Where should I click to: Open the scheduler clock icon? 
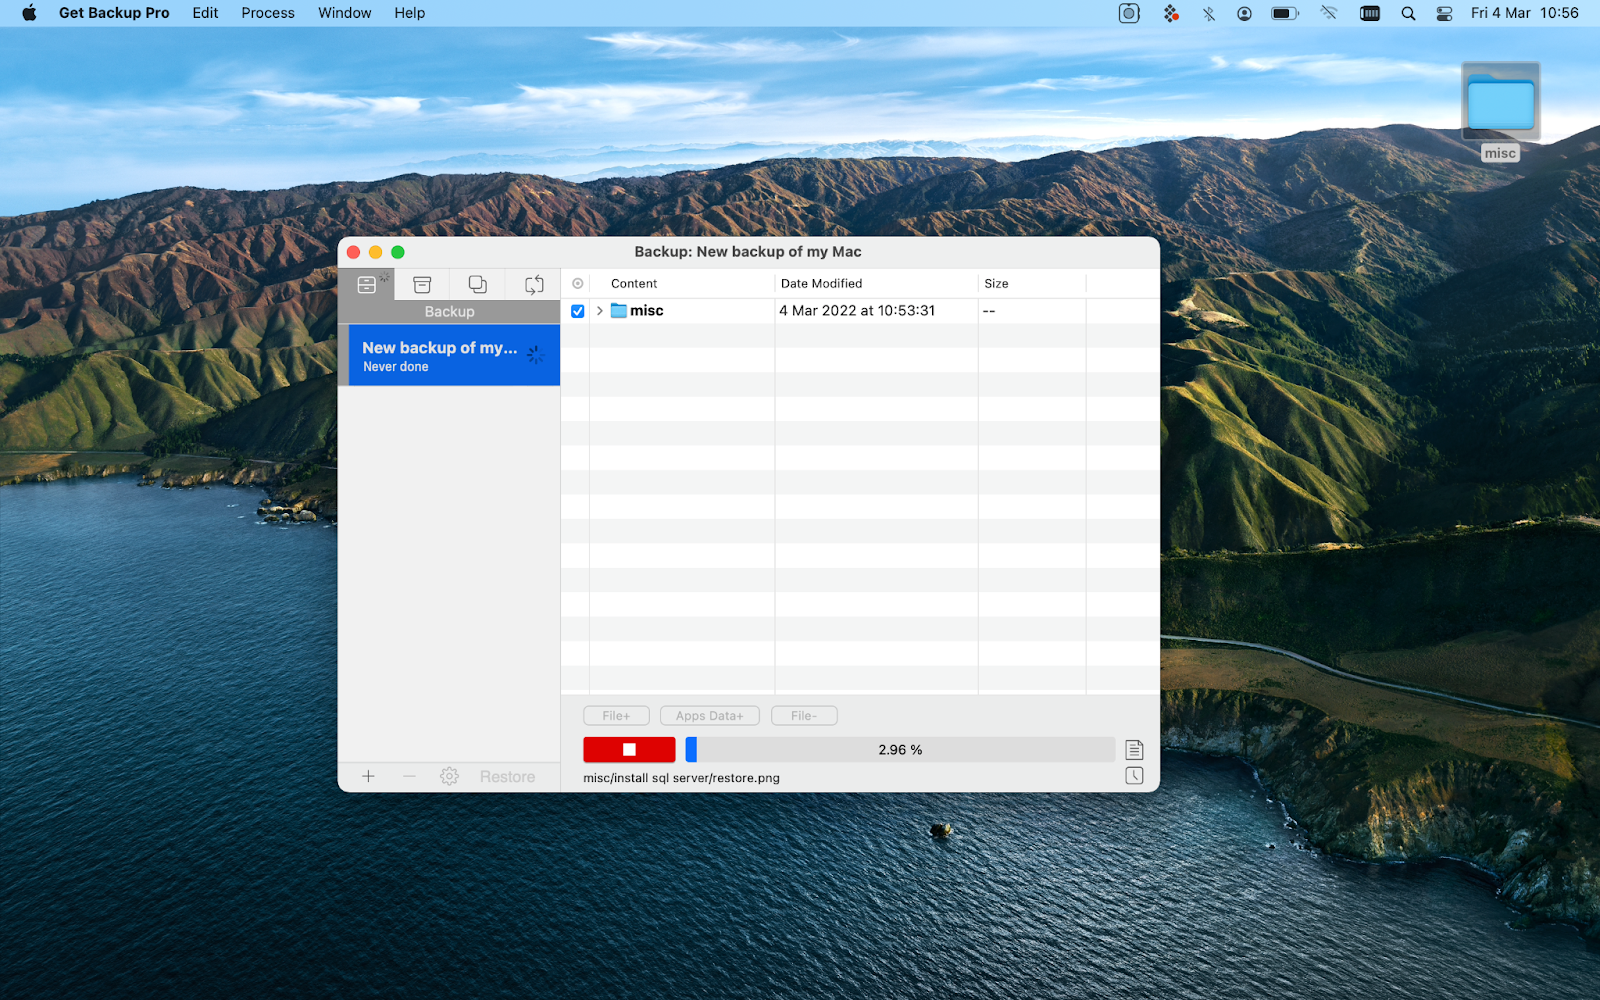click(1134, 776)
